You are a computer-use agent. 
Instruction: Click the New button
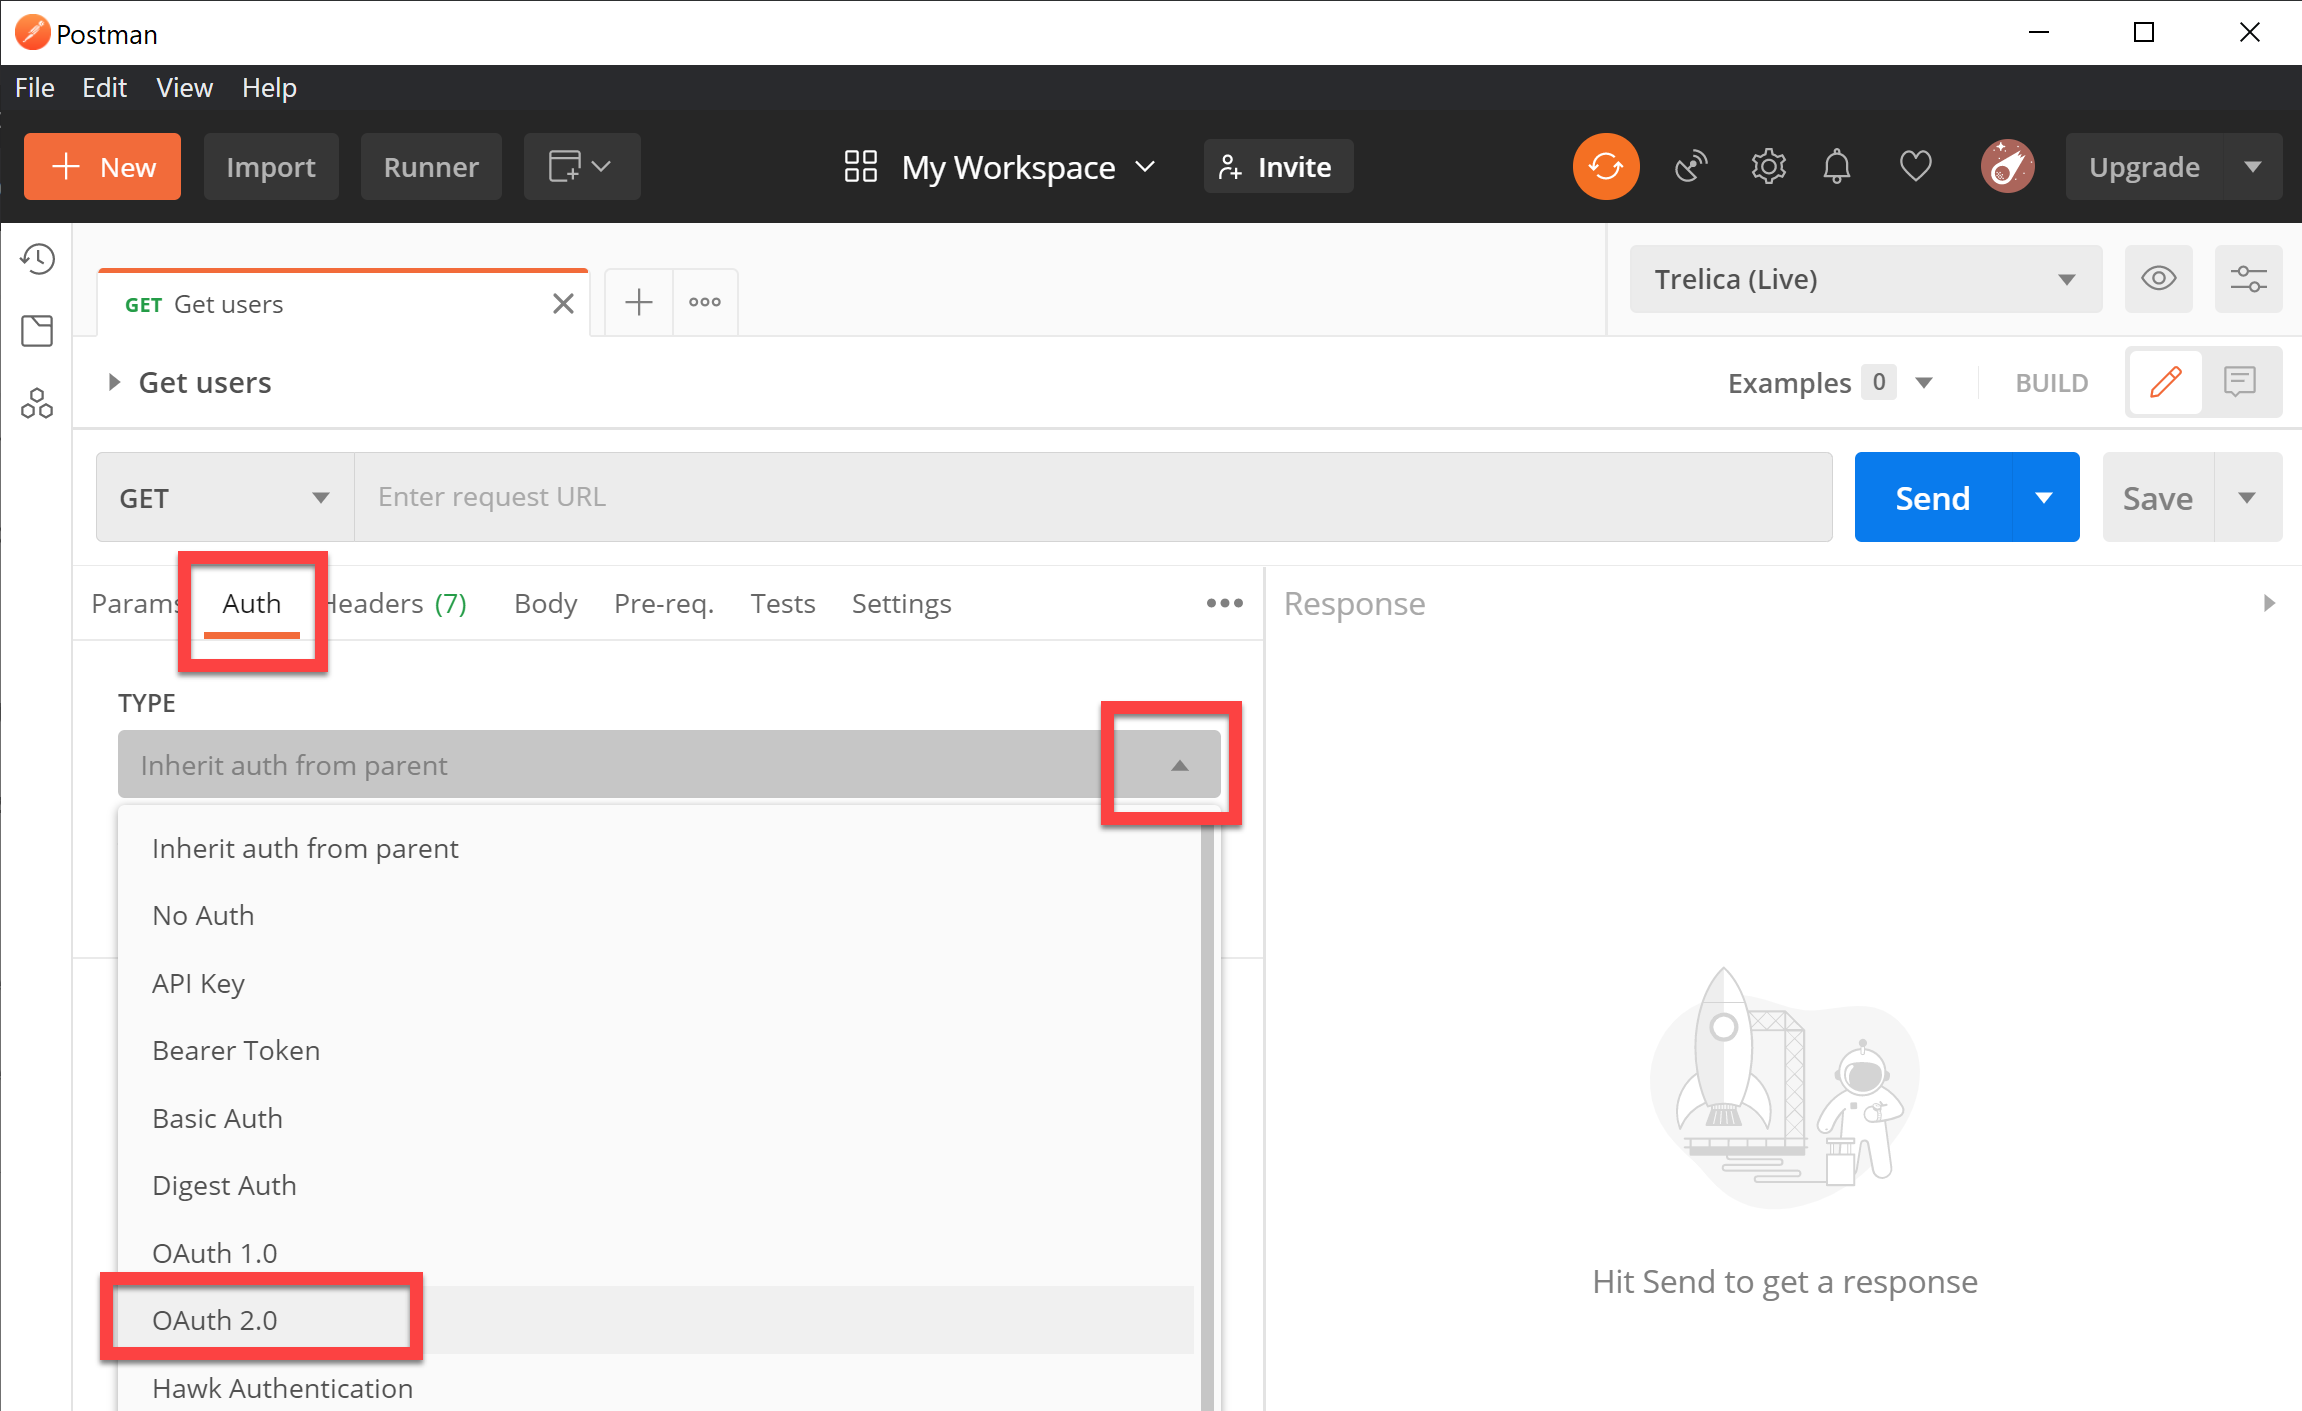102,166
